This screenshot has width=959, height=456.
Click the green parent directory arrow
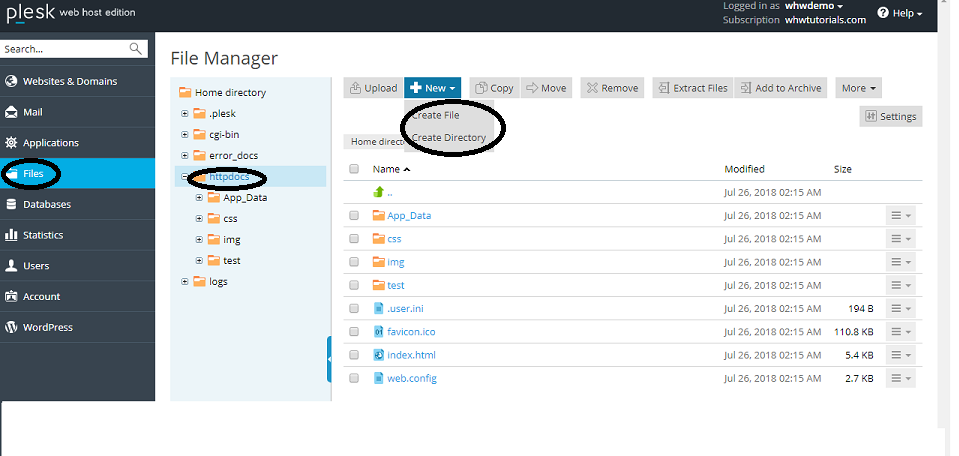[379, 192]
